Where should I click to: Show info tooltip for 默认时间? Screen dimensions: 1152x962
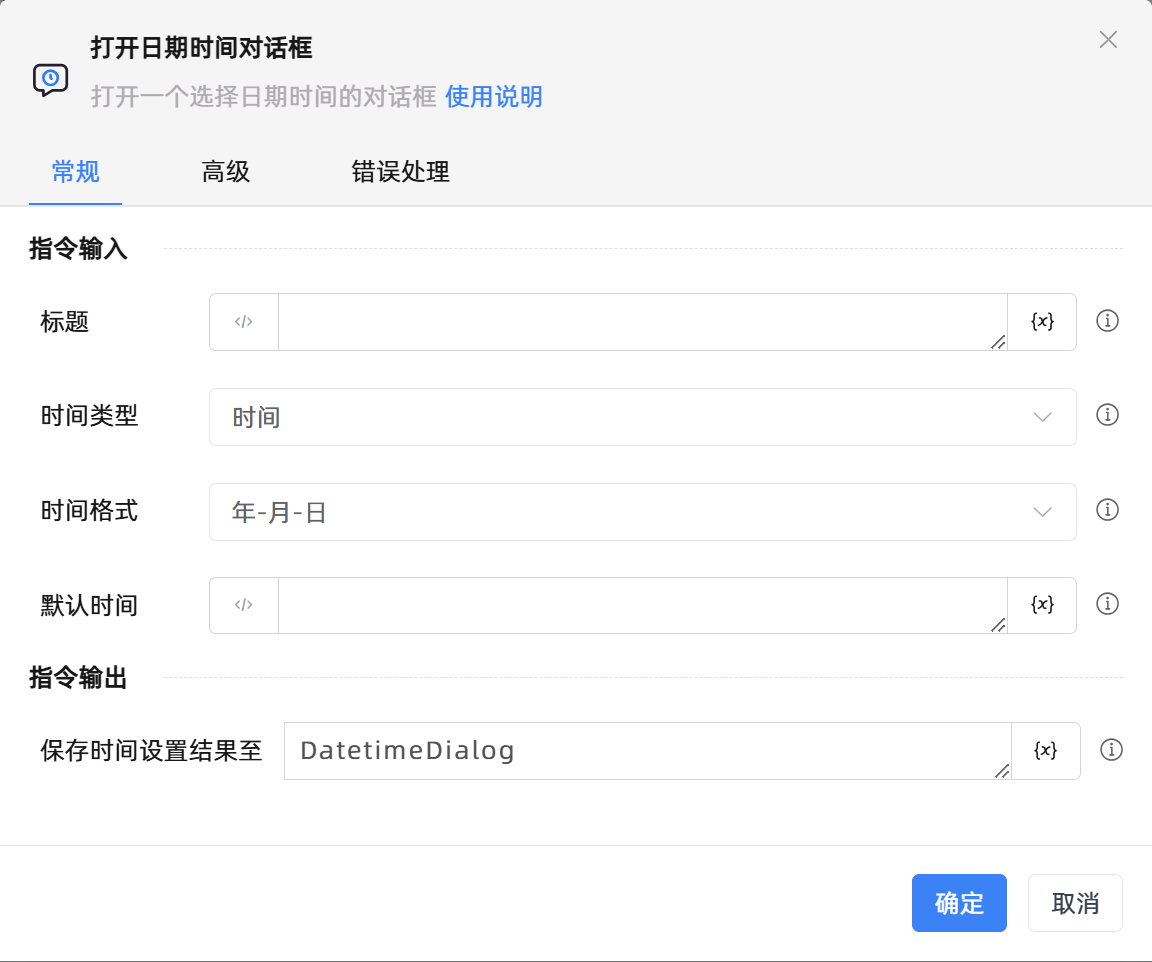point(1107,603)
